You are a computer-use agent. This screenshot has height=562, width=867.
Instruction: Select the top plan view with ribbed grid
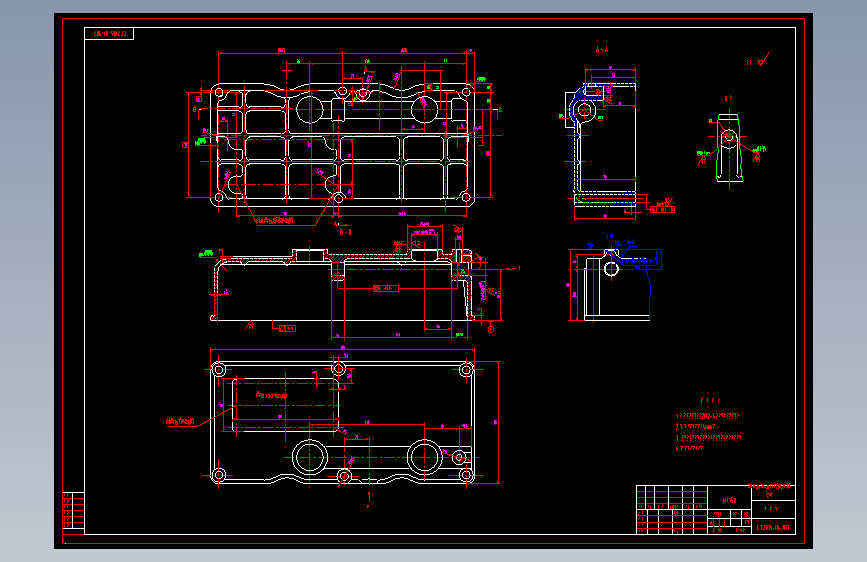(x=344, y=137)
